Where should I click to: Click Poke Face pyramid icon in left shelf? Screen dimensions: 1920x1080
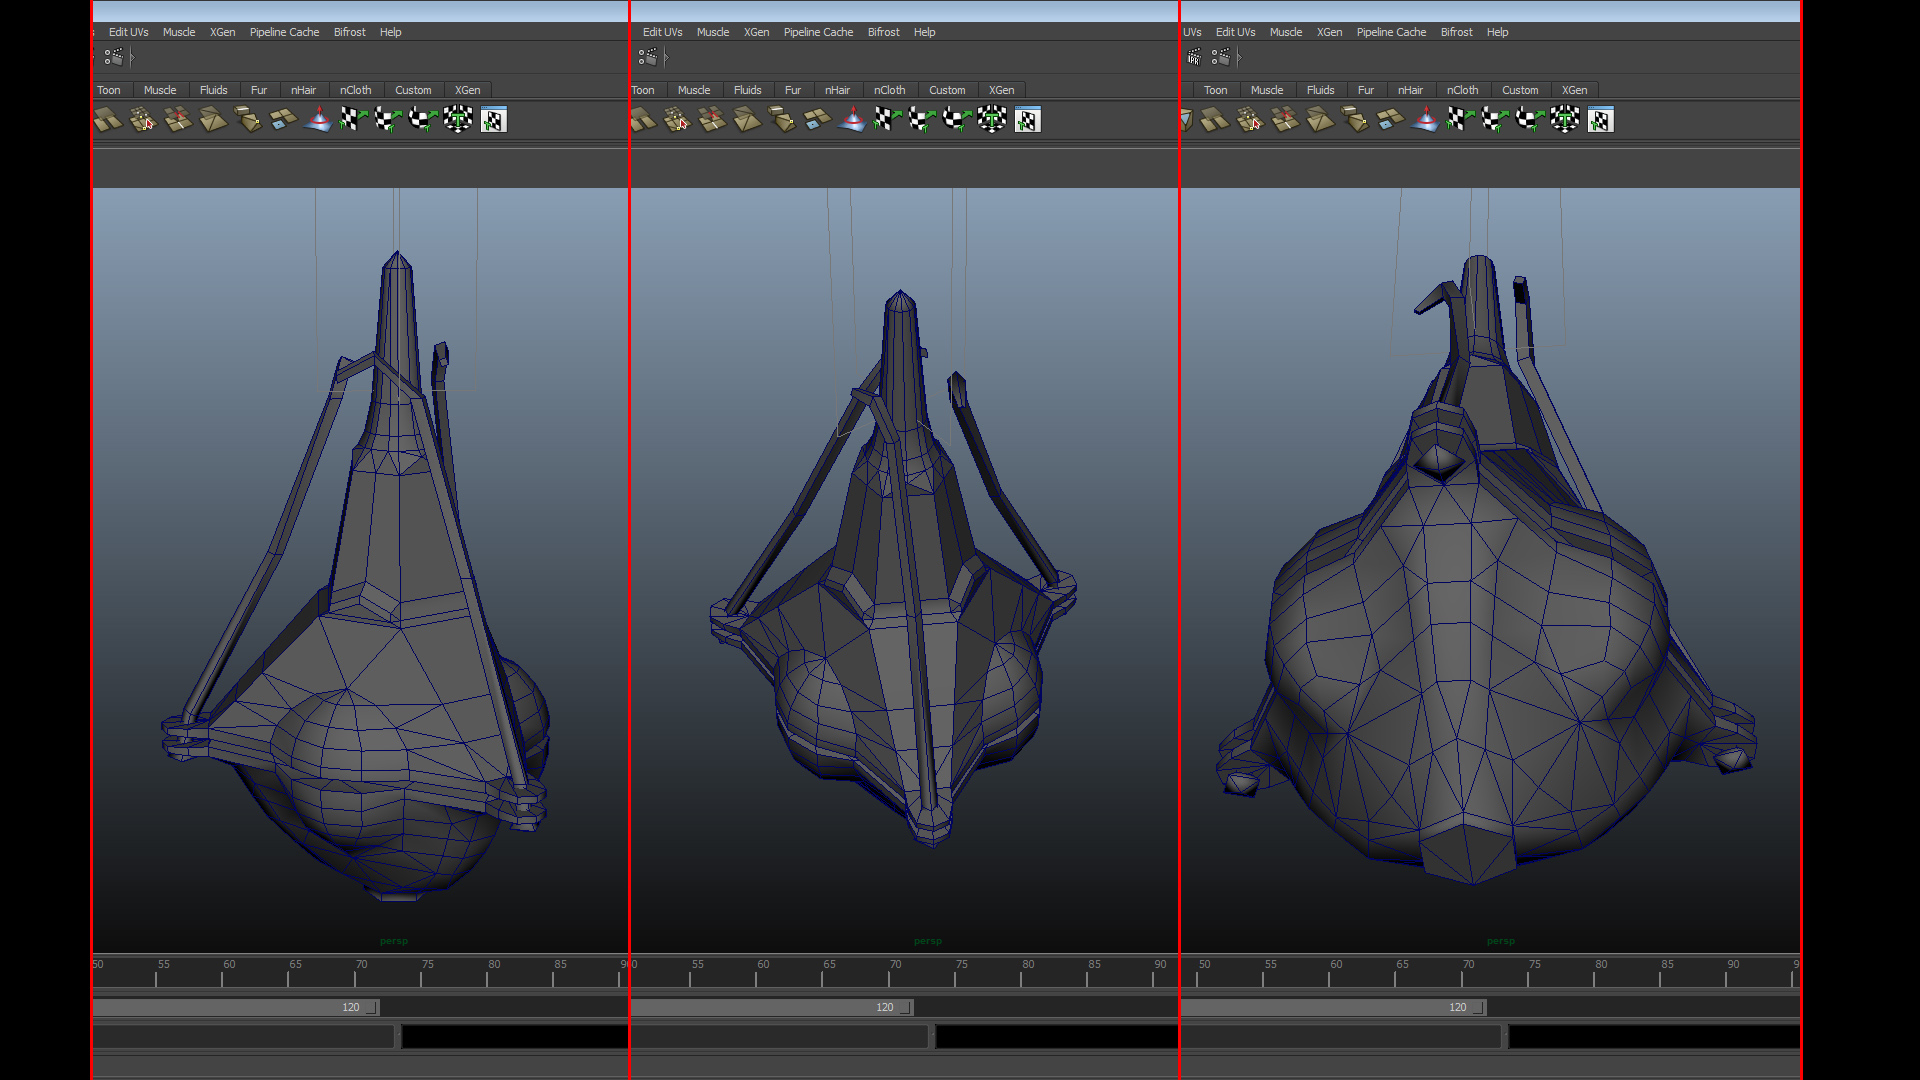point(213,120)
